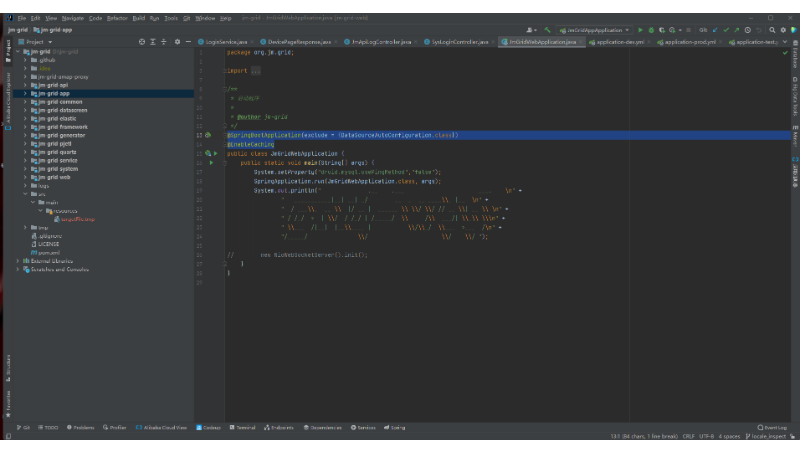This screenshot has height=453, width=800.
Task: Open the Event Log
Action: (x=772, y=427)
